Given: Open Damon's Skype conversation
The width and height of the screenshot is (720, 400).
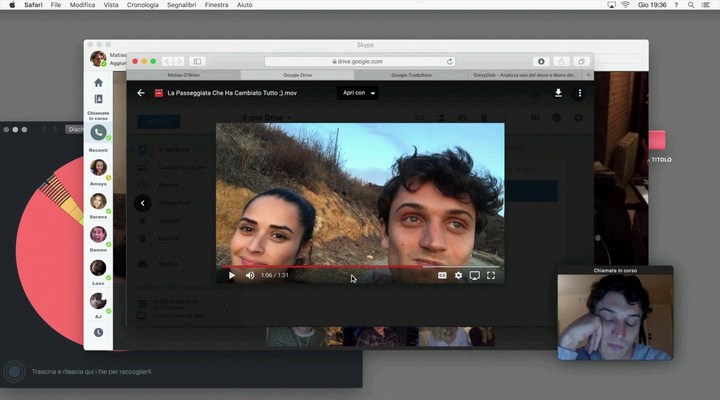Looking at the screenshot, I should [x=98, y=235].
